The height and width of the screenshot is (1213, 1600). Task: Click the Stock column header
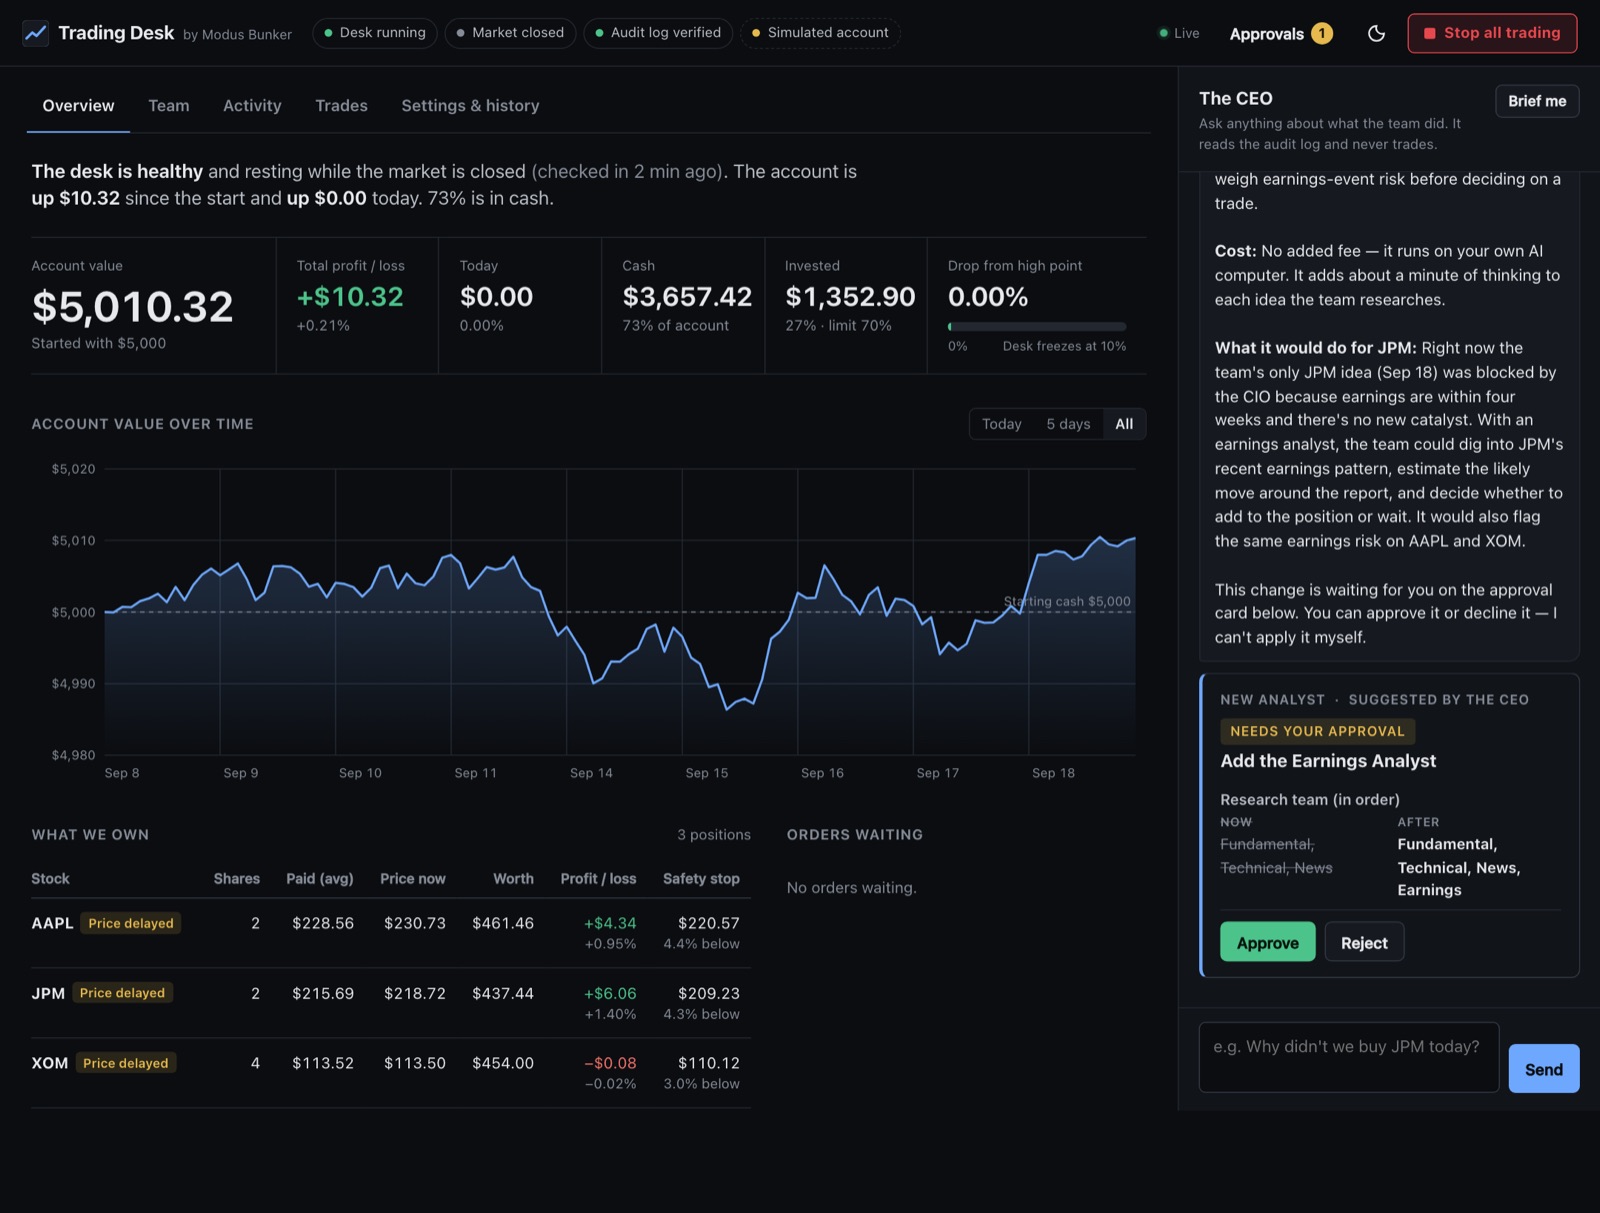pos(50,879)
